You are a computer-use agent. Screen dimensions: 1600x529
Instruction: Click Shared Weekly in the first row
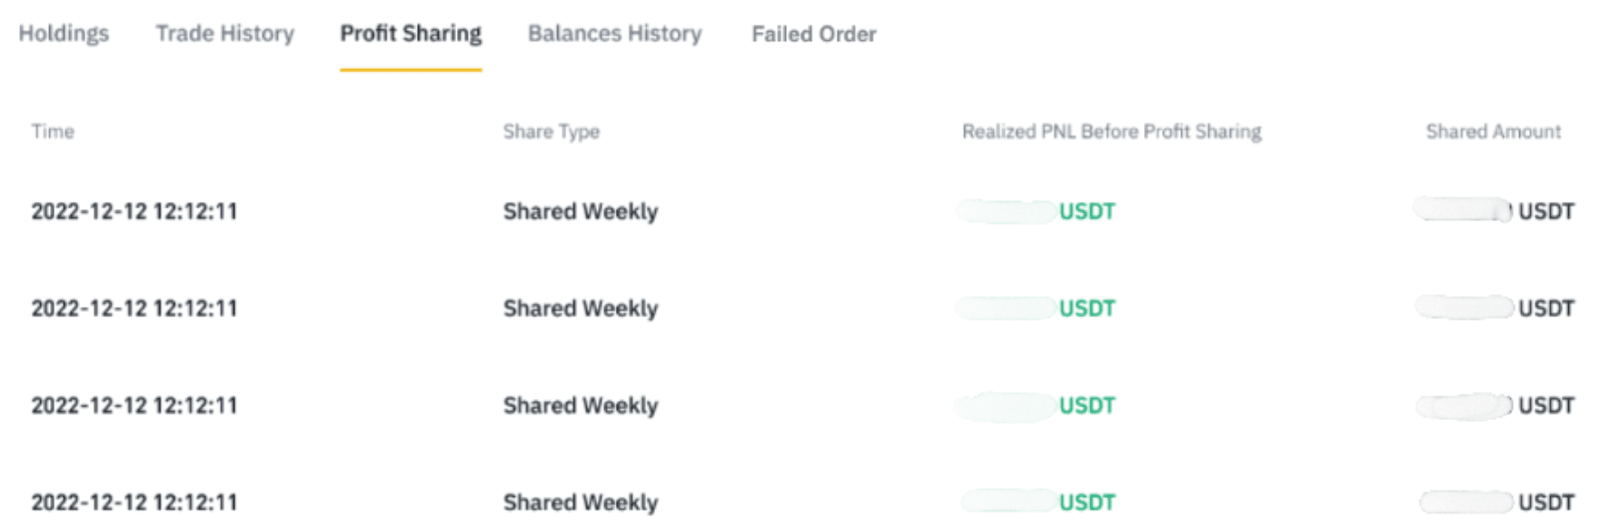[x=580, y=211]
